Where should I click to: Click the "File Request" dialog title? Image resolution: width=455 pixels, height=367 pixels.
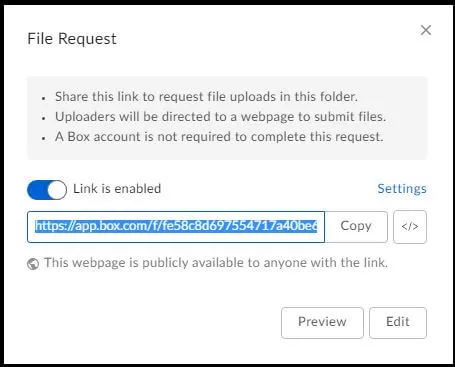[x=72, y=39]
